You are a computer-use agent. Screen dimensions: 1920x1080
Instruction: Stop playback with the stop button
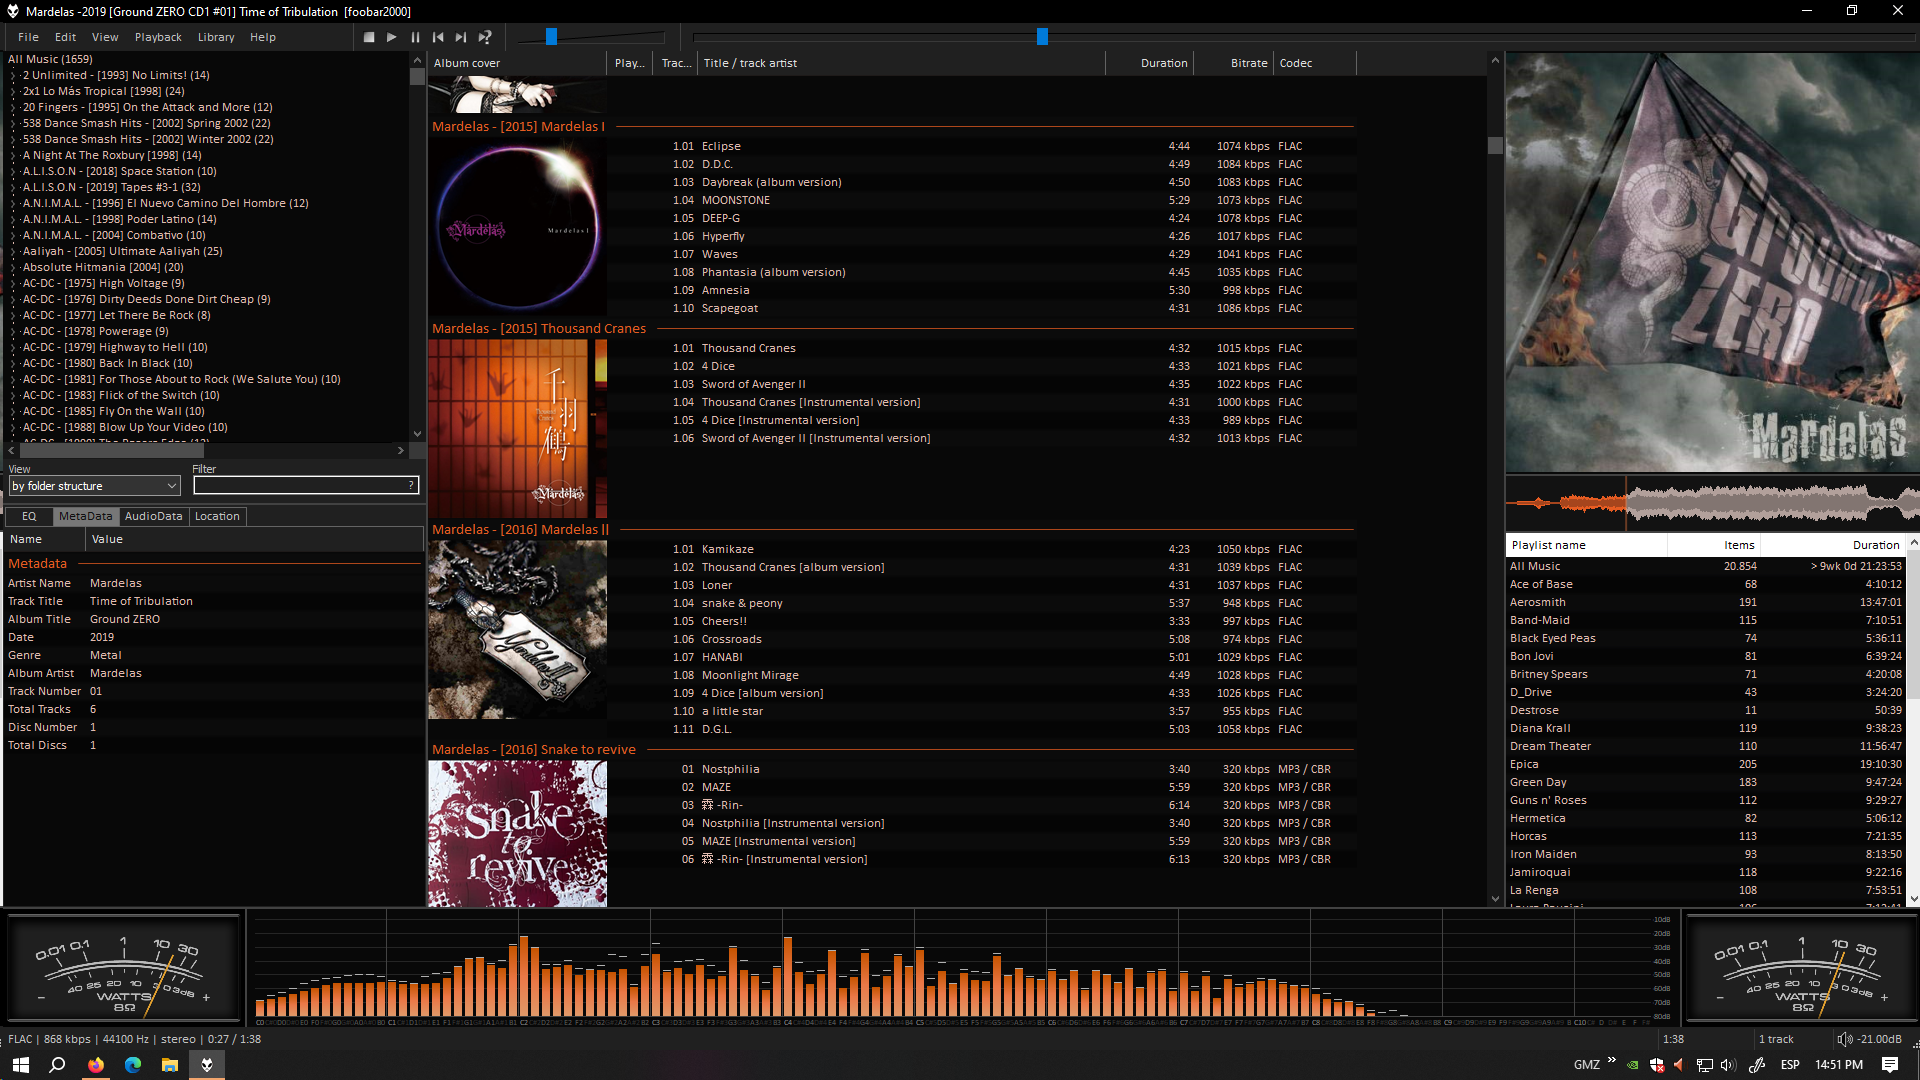(x=369, y=37)
